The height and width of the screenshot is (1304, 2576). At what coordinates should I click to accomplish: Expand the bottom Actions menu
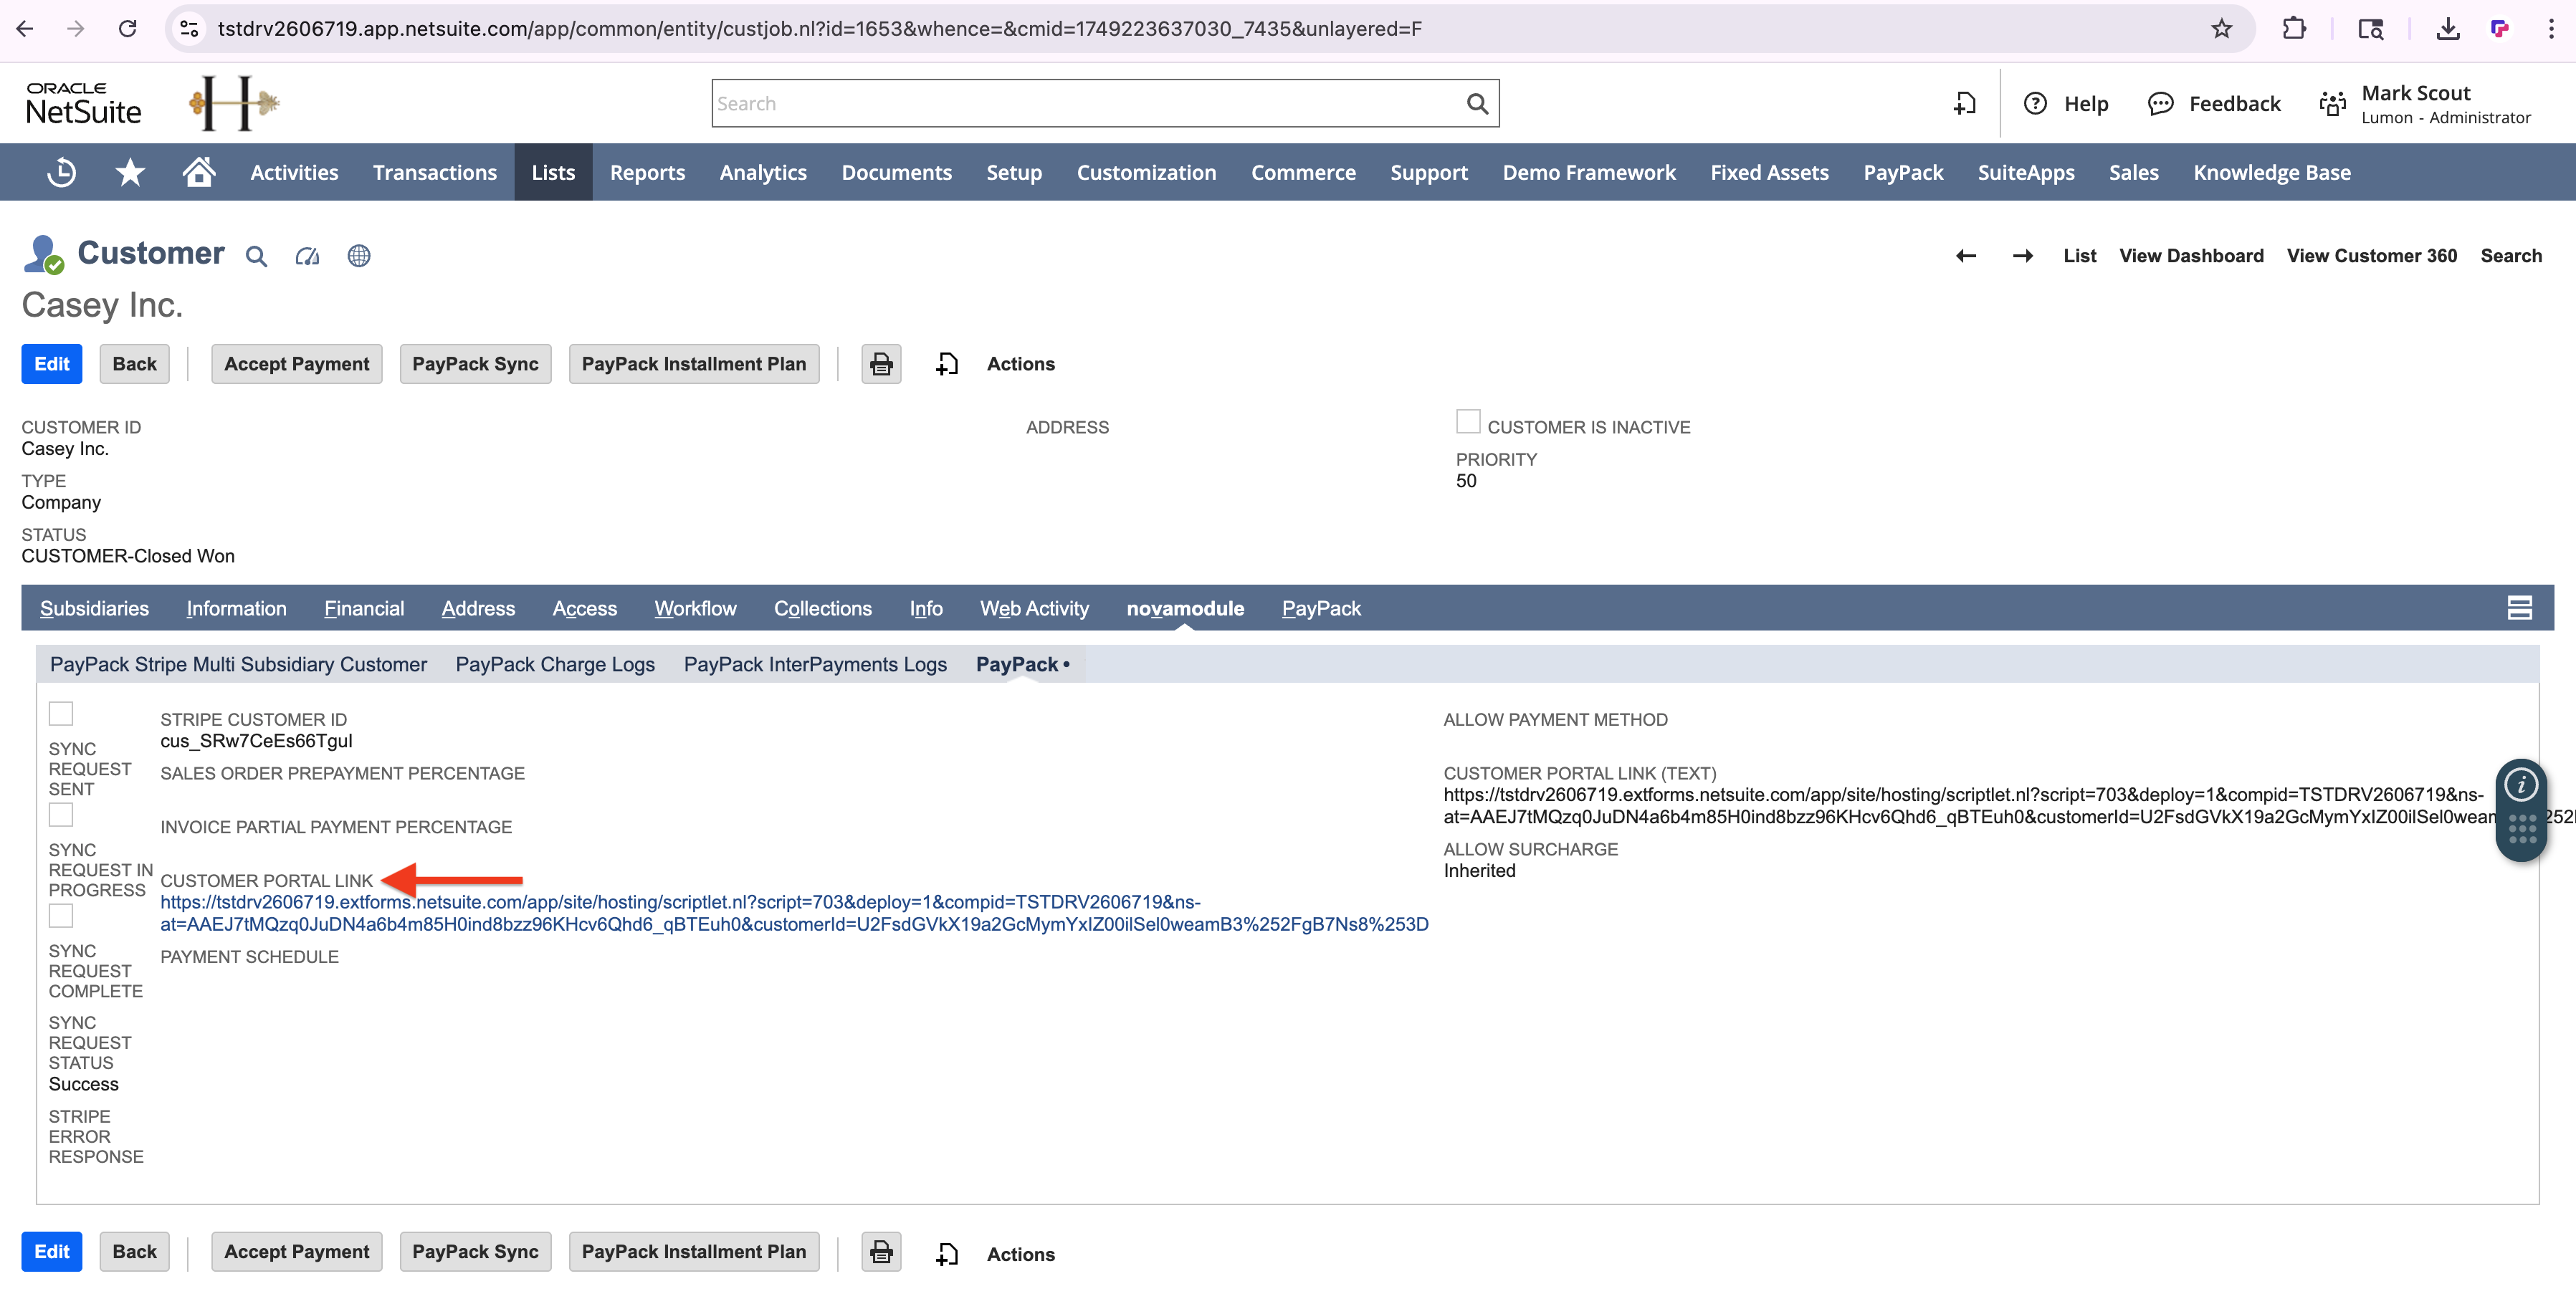click(1020, 1254)
